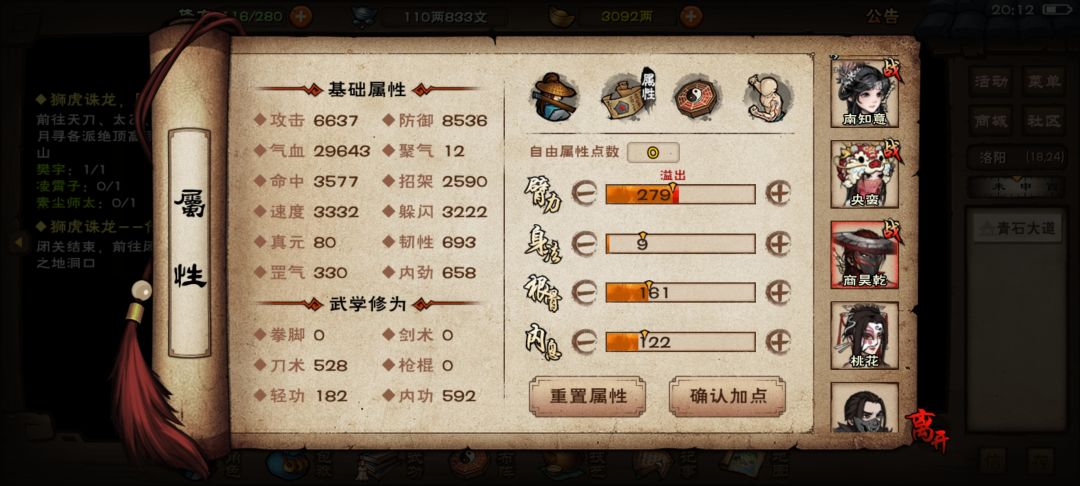Viewport: 1080px width, 486px height.
Task: Open the 公告 announcements tab
Action: click(x=882, y=16)
